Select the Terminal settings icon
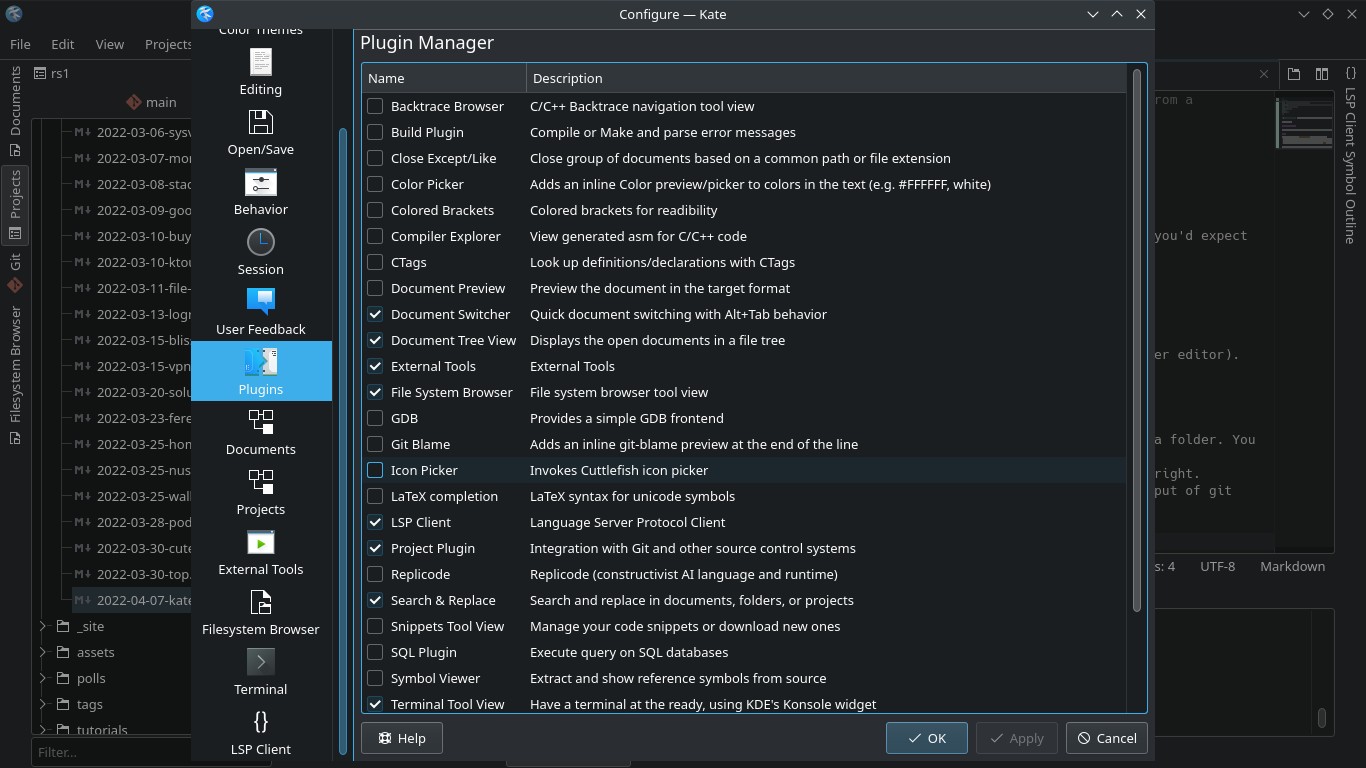The image size is (1366, 768). [x=261, y=662]
